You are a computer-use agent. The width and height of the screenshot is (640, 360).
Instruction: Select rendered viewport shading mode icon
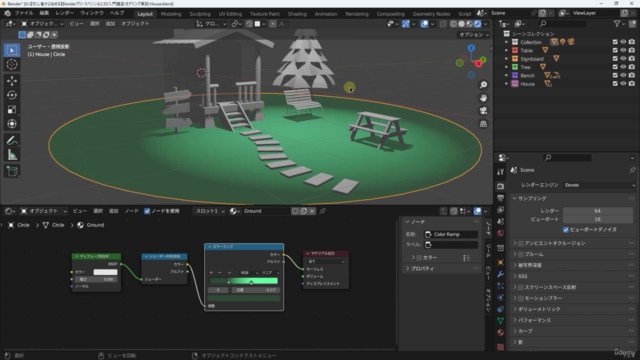478,24
